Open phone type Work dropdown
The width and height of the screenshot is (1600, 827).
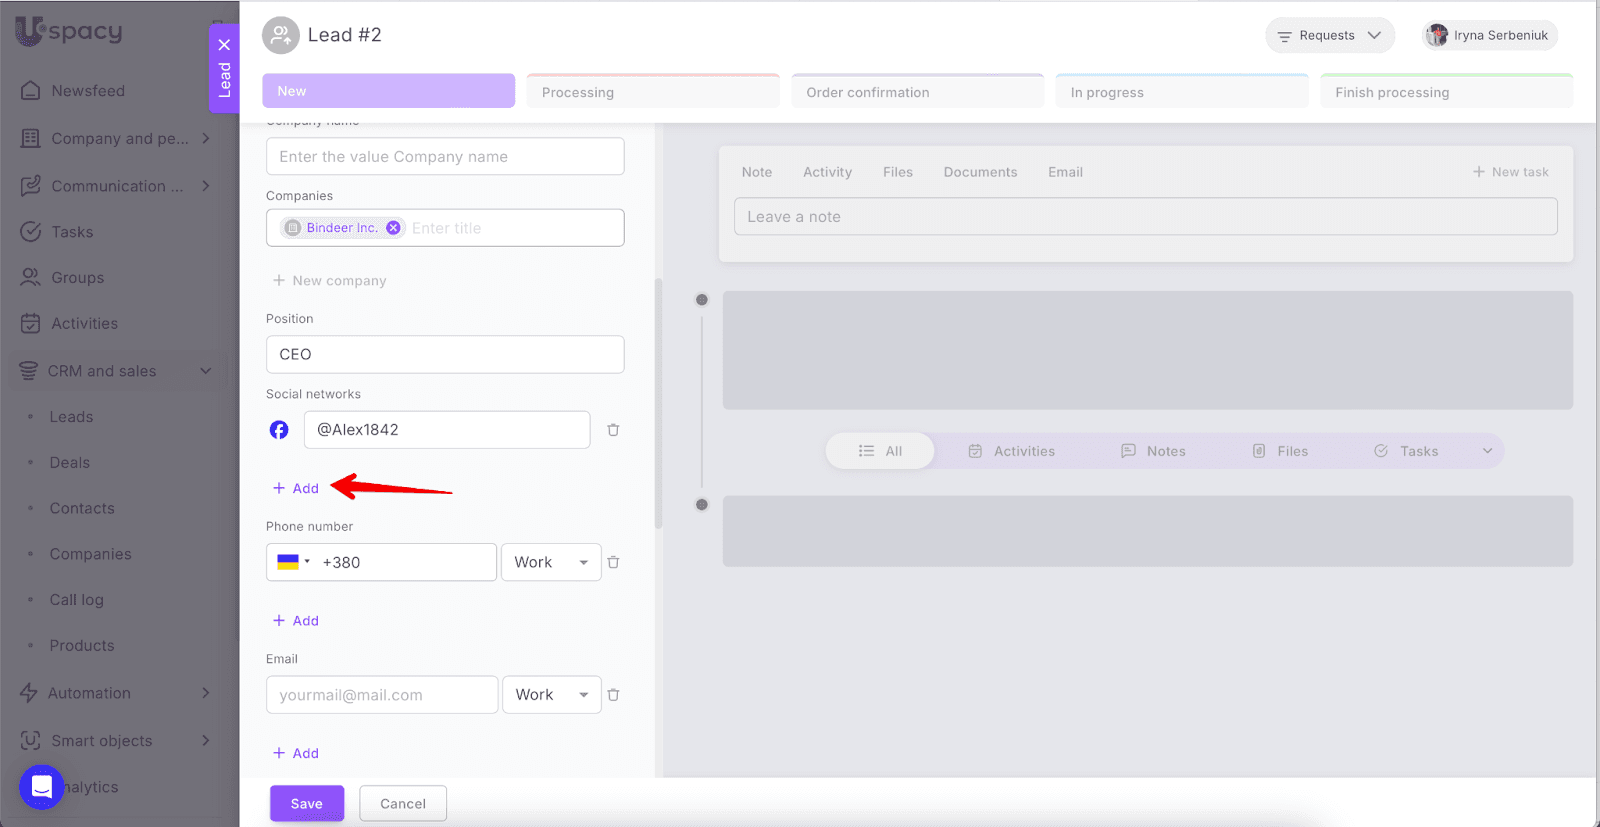tap(551, 562)
